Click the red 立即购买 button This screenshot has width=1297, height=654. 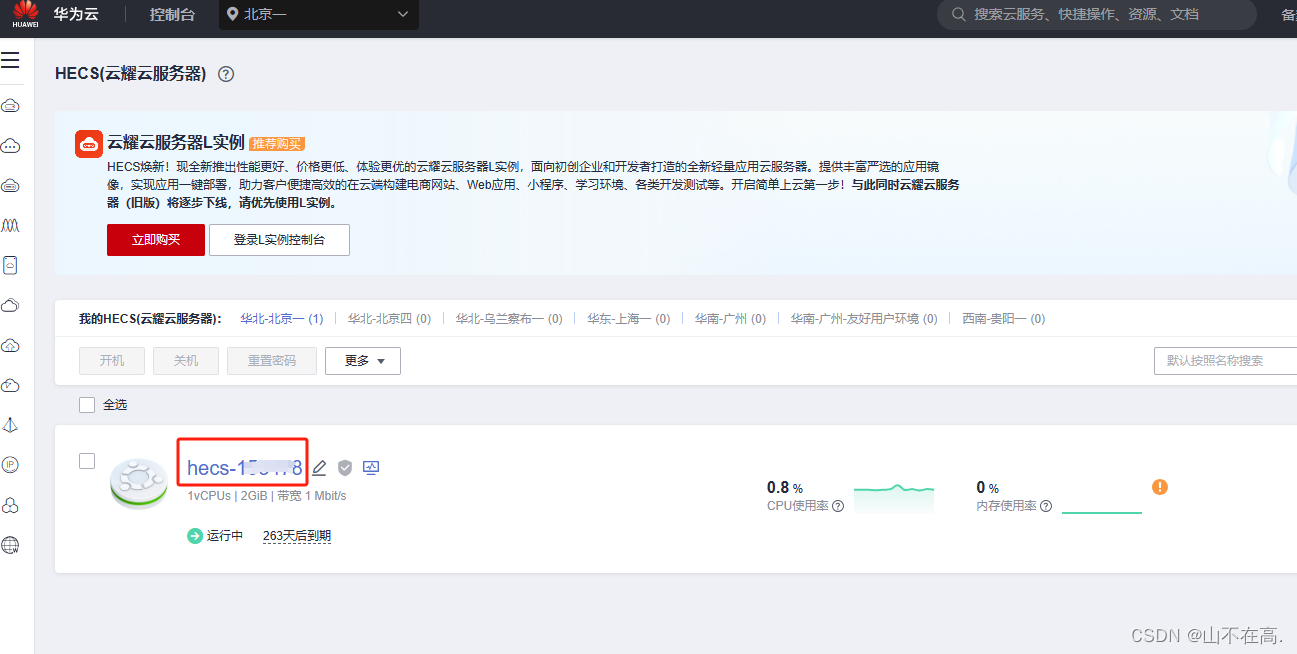(156, 240)
